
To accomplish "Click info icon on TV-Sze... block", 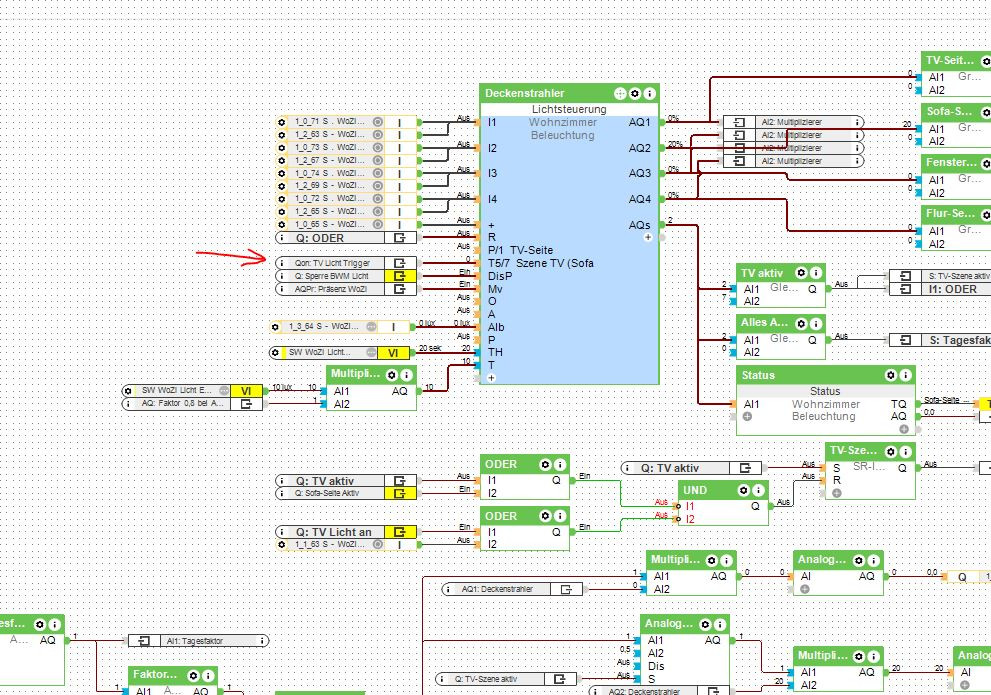I will [x=904, y=451].
